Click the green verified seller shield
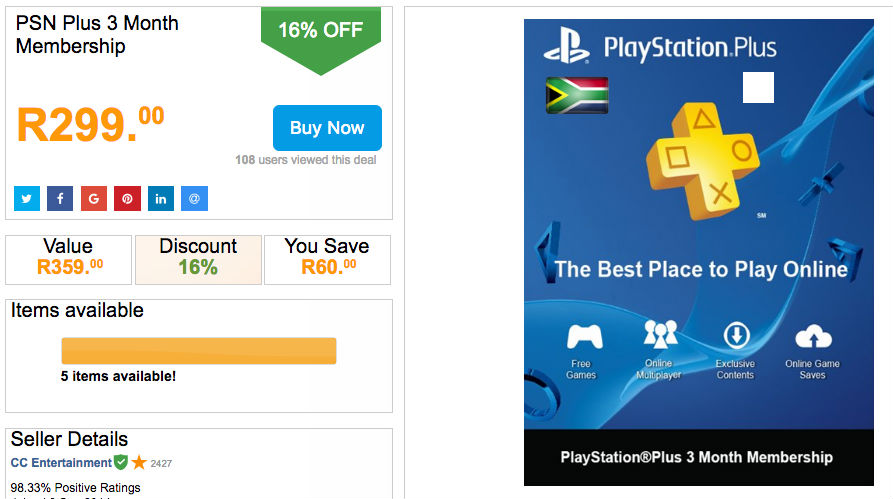The height and width of the screenshot is (499, 893). pyautogui.click(x=121, y=463)
